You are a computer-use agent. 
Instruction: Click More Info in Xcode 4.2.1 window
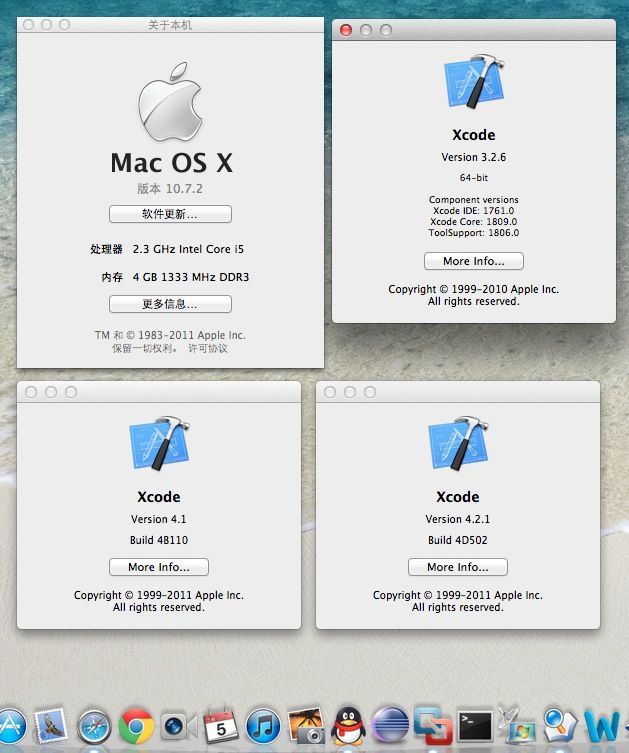point(458,567)
